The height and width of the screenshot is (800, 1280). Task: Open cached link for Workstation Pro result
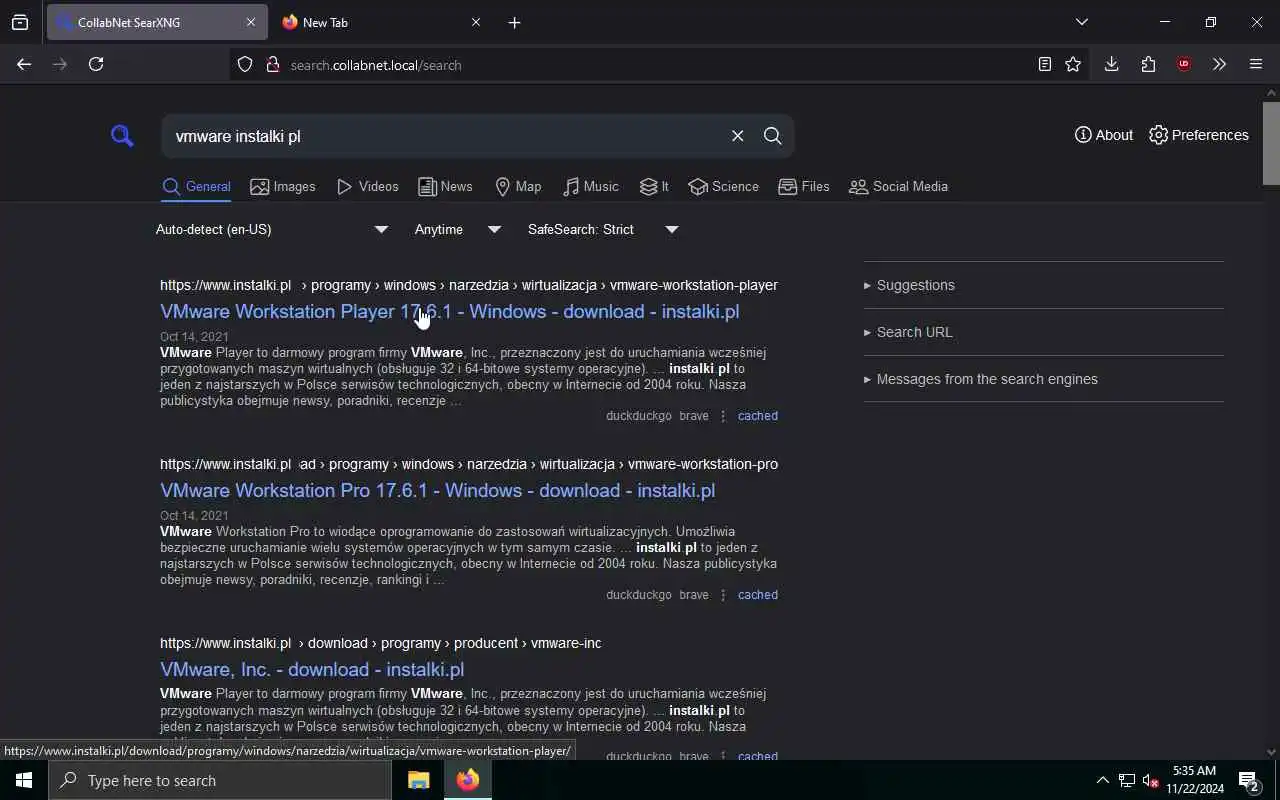pyautogui.click(x=757, y=595)
